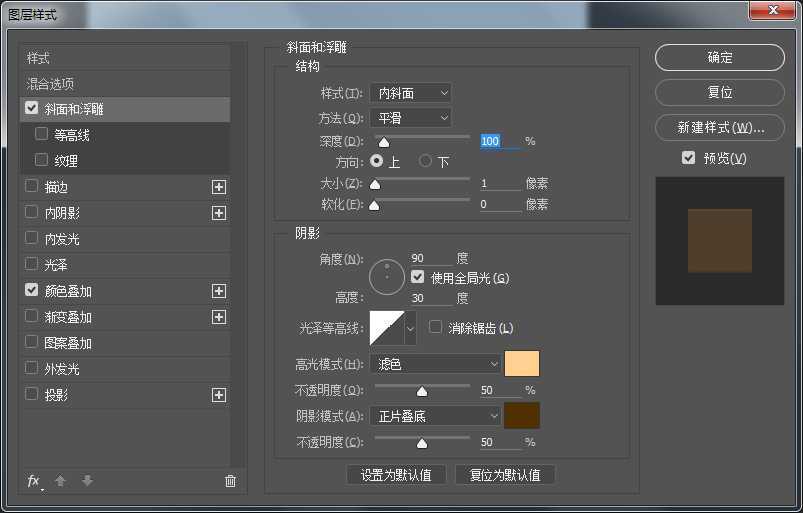Image resolution: width=803 pixels, height=513 pixels.
Task: Open the 高光模式 滤色 dropdown
Action: [x=435, y=364]
